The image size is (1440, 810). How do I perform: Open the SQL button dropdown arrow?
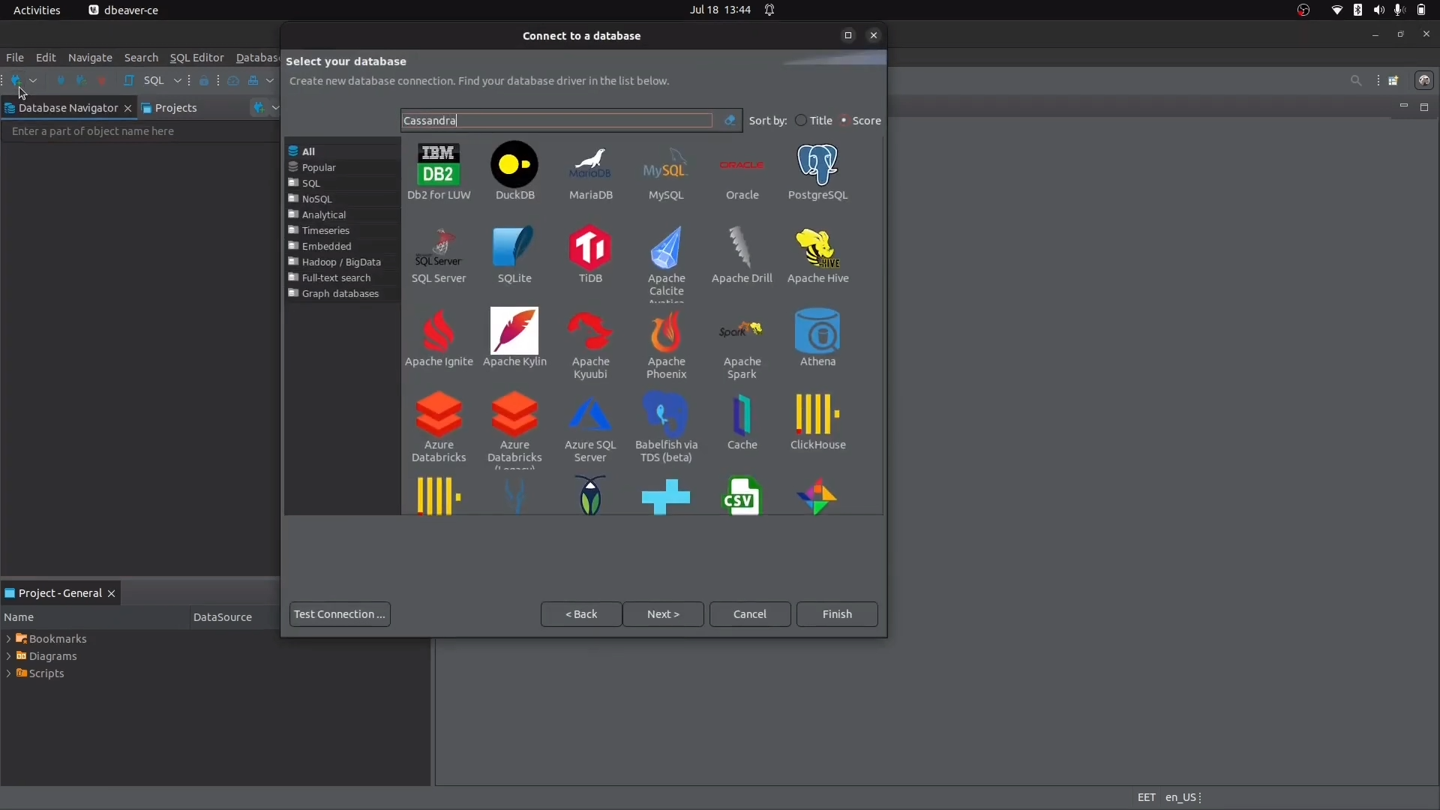pos(177,81)
